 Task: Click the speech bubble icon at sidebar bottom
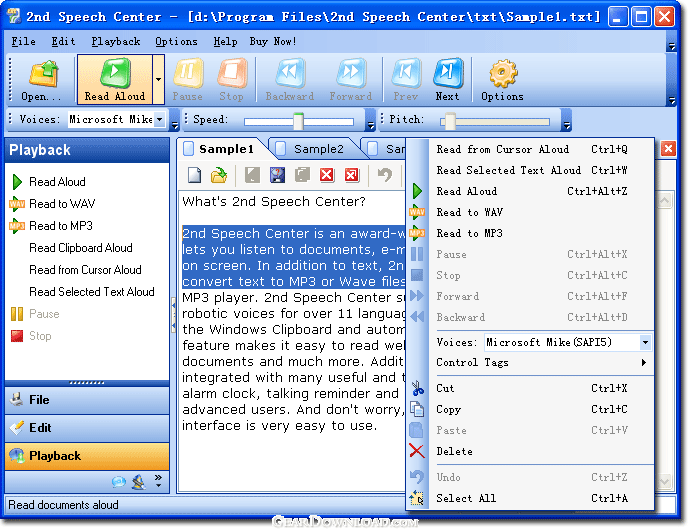(x=119, y=482)
